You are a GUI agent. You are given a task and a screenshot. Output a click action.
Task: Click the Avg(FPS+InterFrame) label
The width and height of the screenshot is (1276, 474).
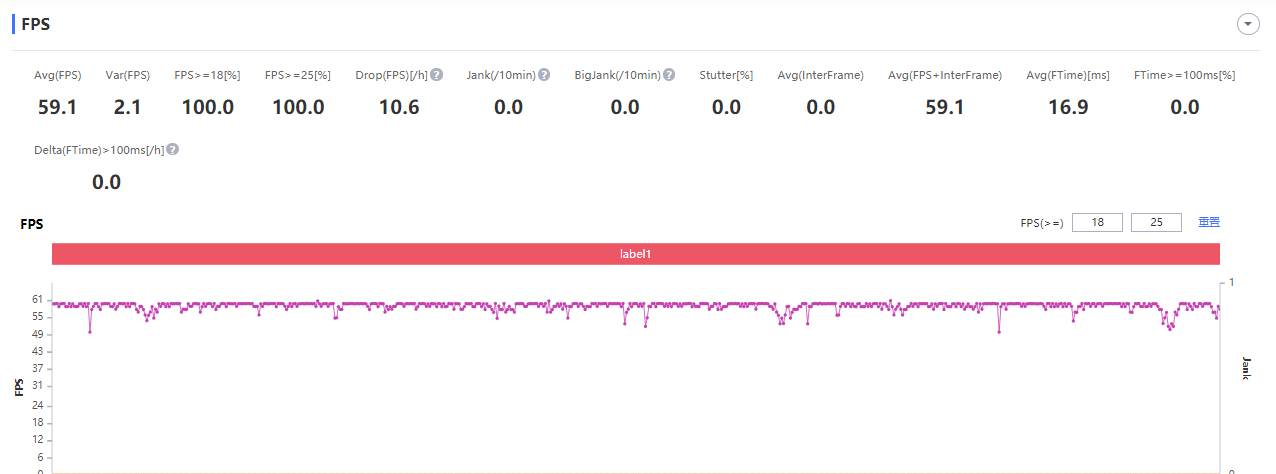pos(945,75)
